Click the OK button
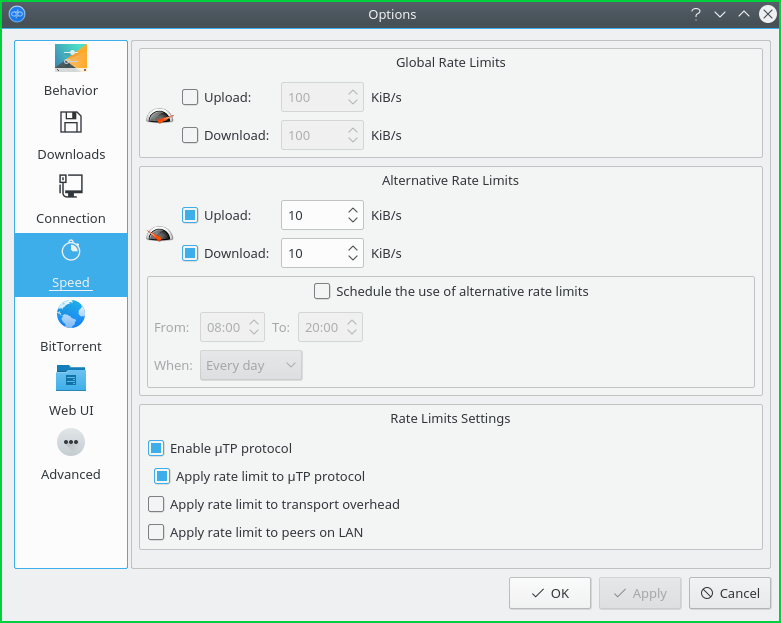 click(549, 593)
